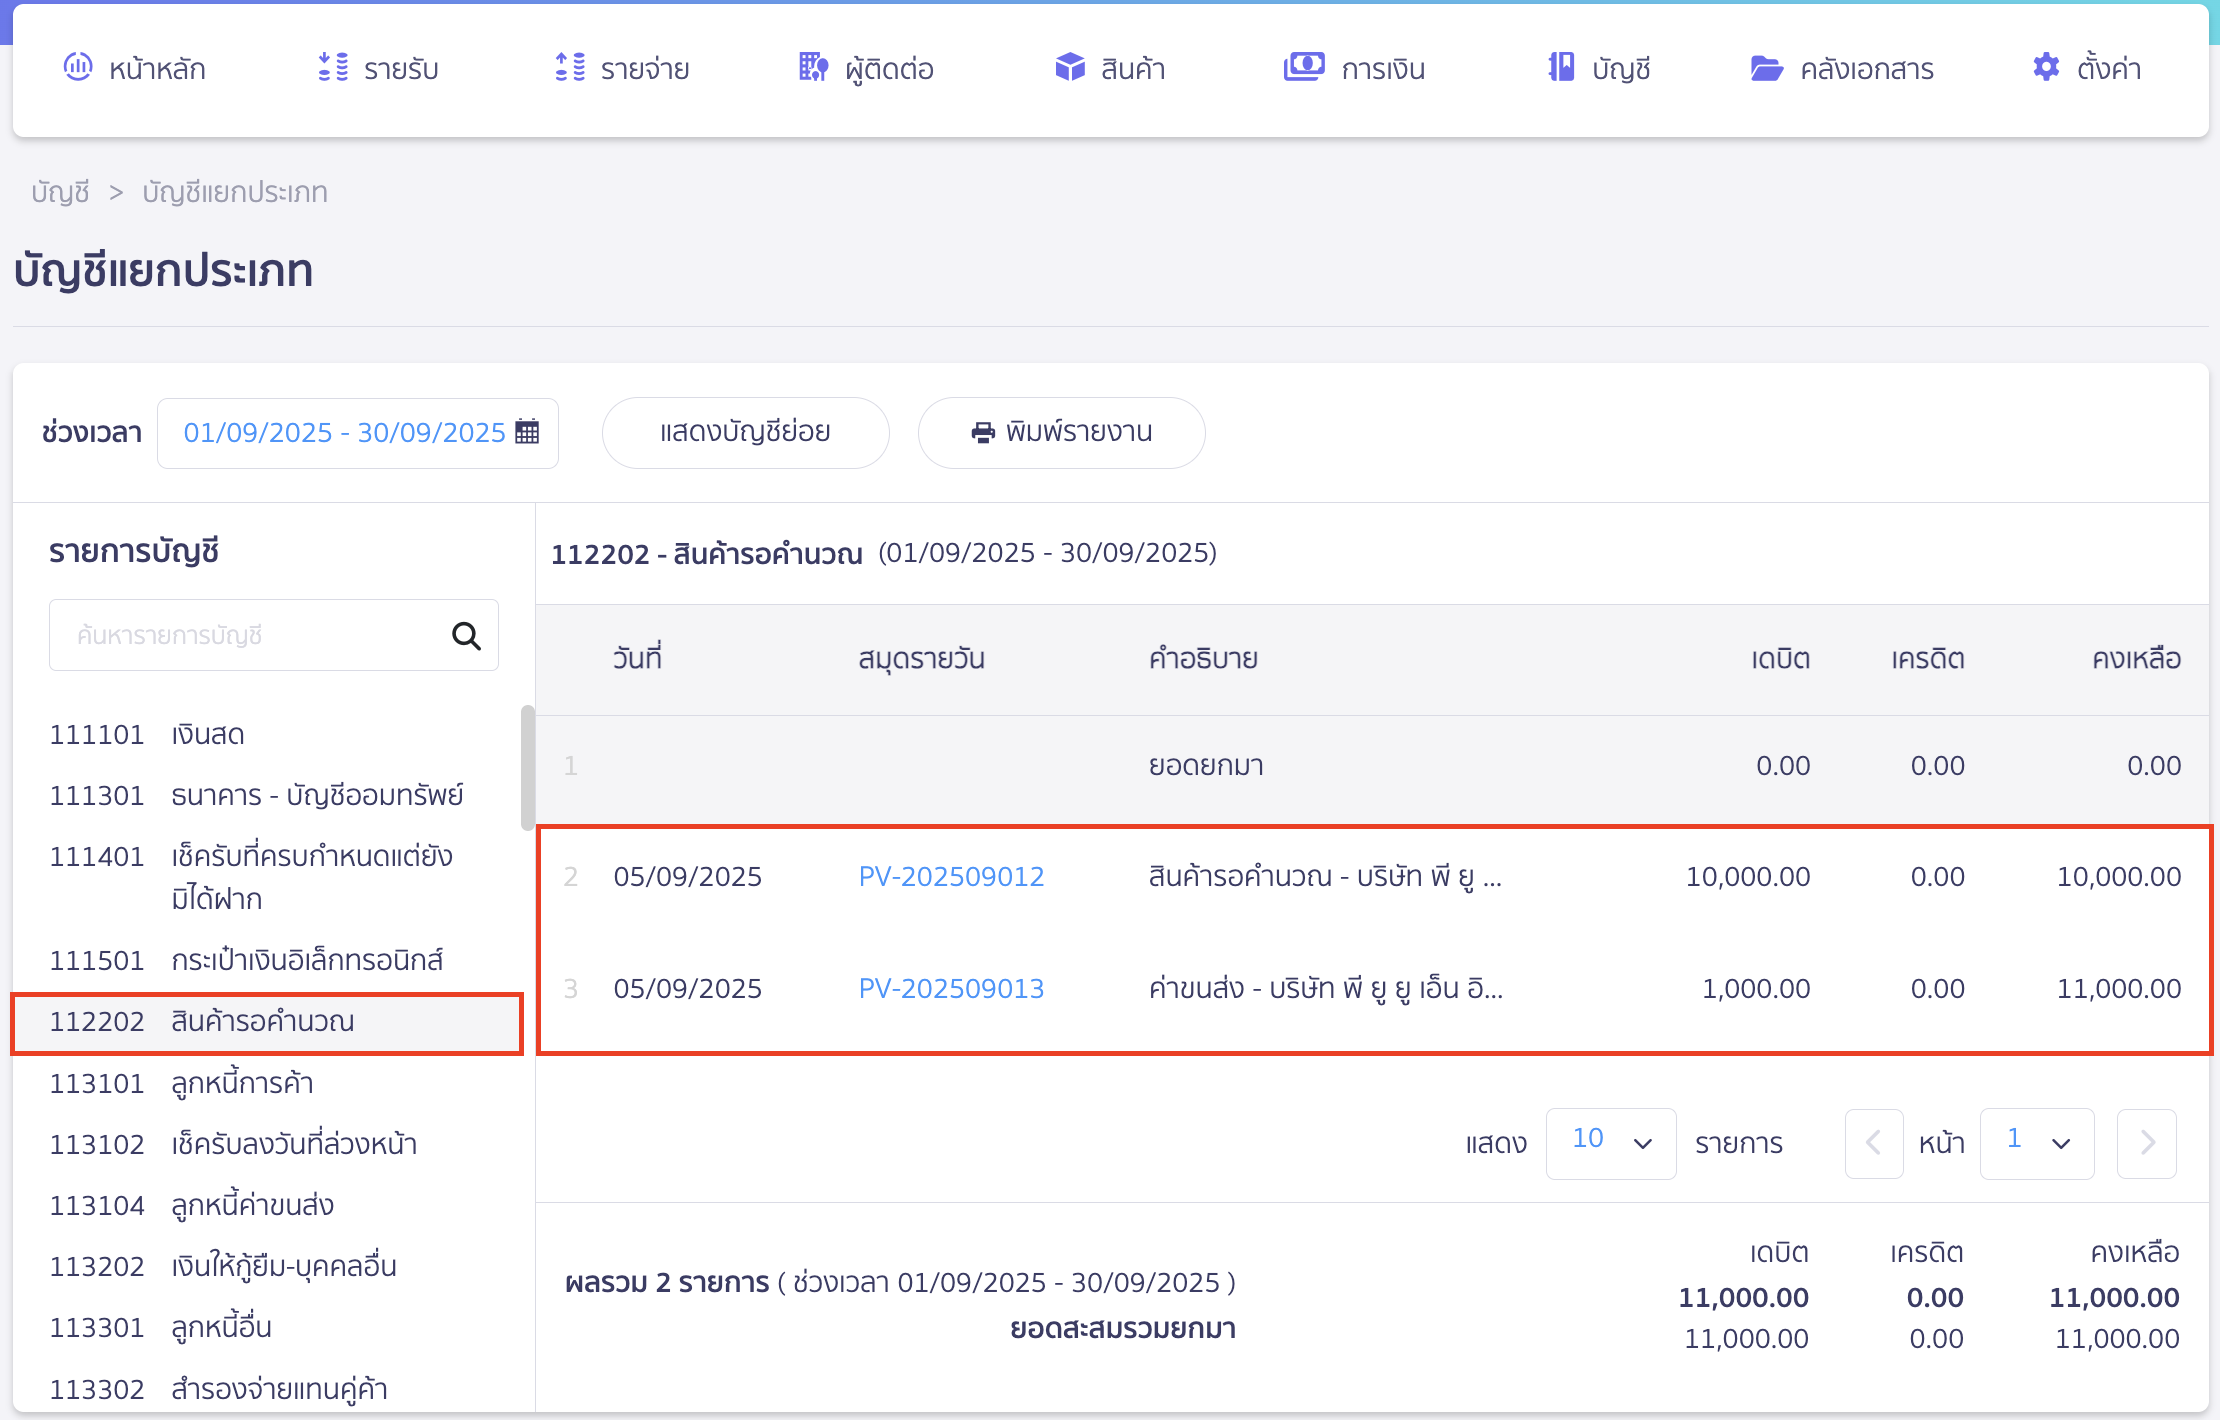This screenshot has width=2220, height=1420.
Task: Click the วันที่ column header
Action: tap(638, 658)
